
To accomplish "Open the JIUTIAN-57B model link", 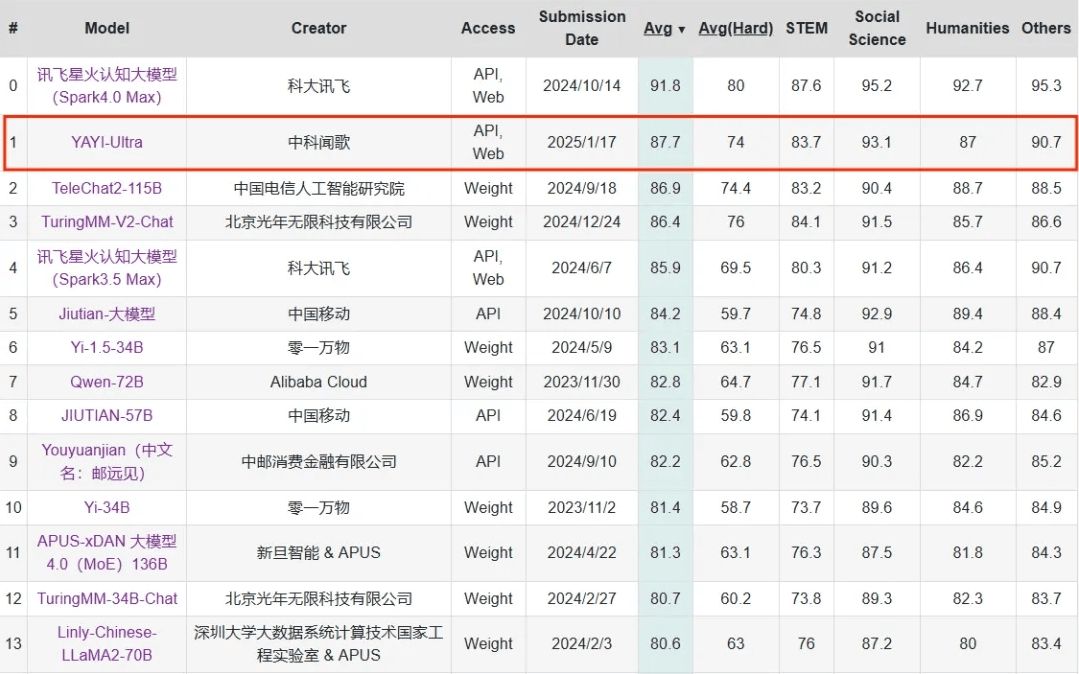I will point(107,416).
